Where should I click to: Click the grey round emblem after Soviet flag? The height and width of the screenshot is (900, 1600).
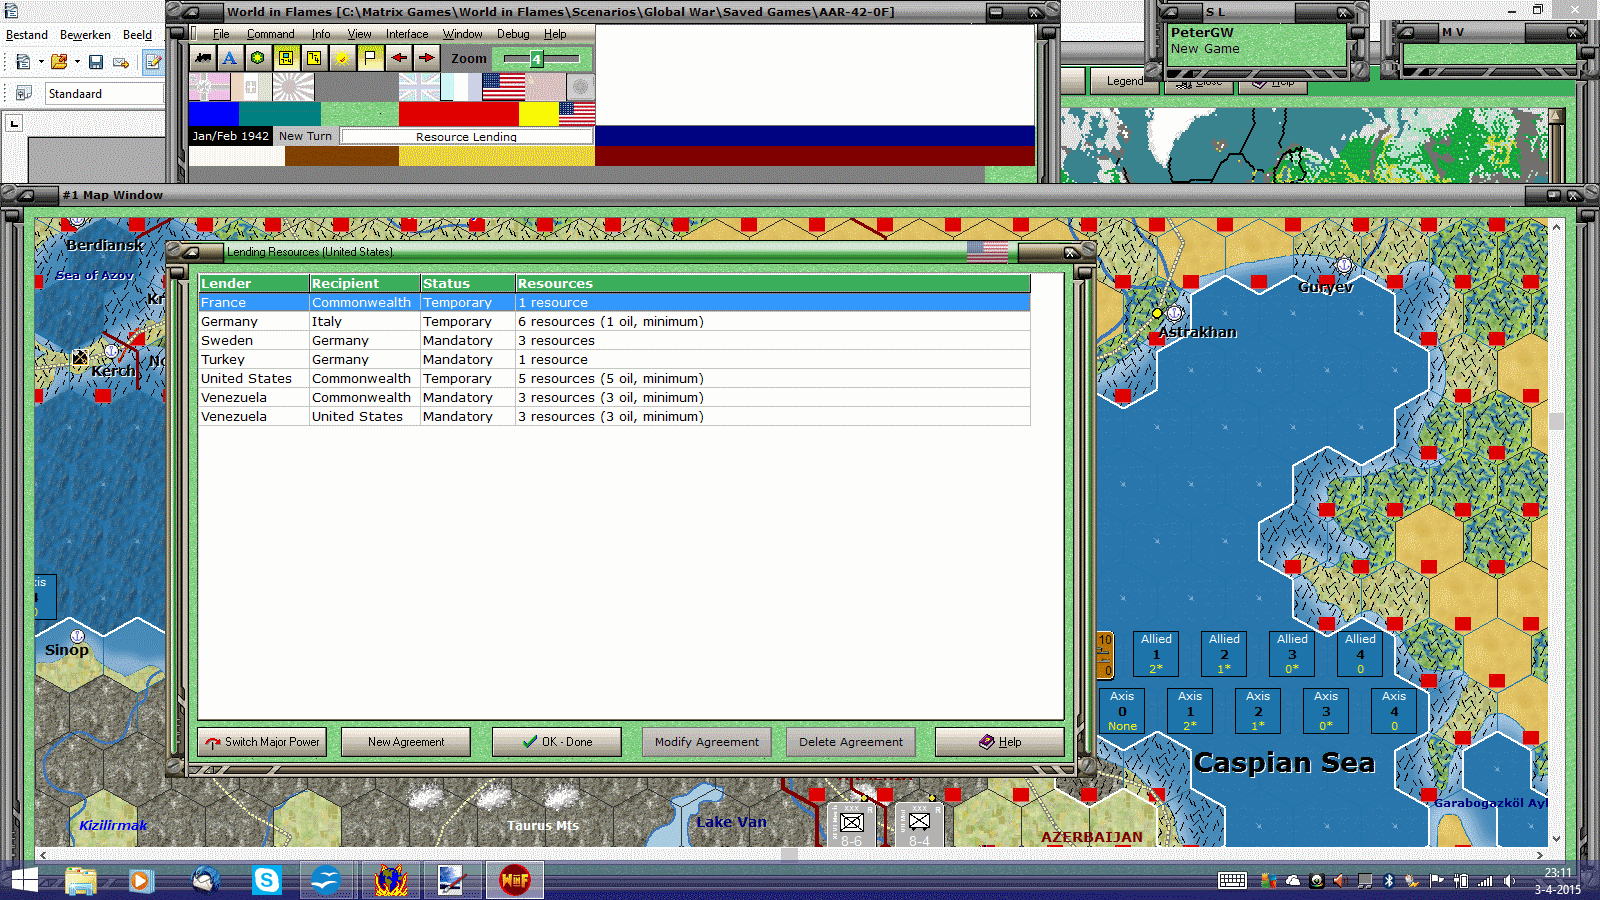tap(580, 87)
